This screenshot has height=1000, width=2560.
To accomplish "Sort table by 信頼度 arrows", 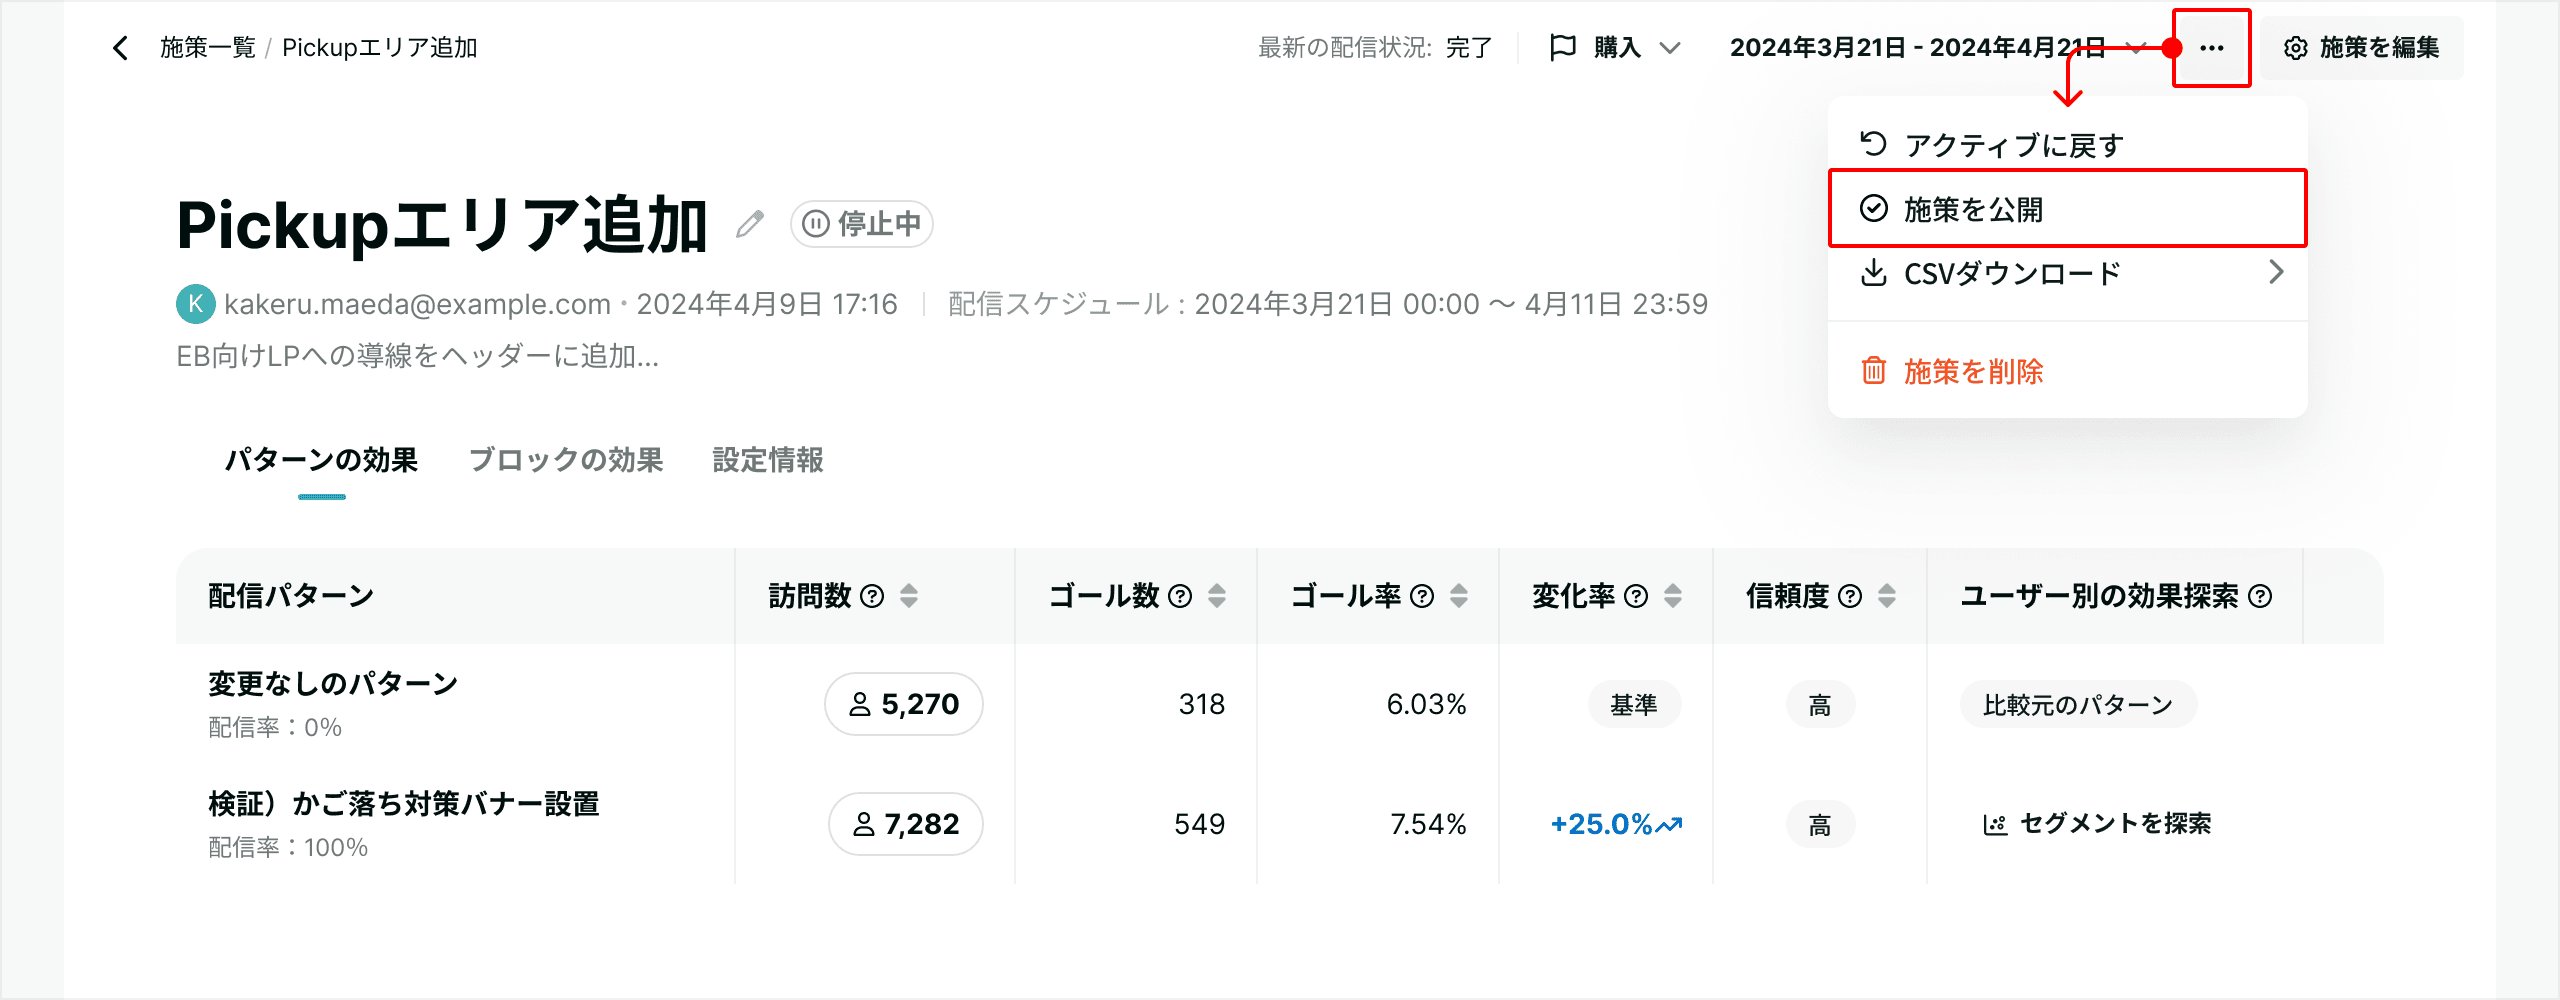I will [x=1887, y=596].
